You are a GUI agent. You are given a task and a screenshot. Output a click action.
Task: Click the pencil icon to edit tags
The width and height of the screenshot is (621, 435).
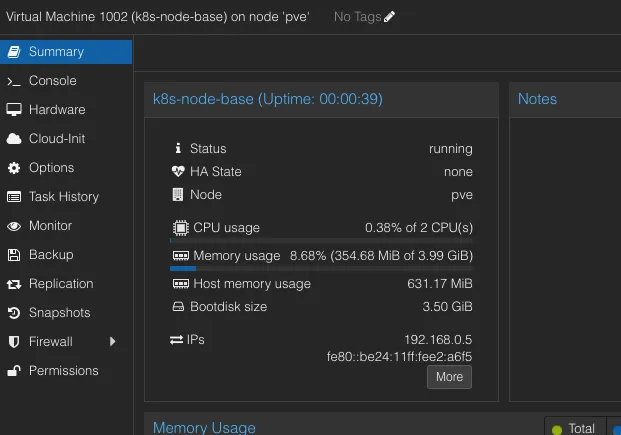click(389, 16)
